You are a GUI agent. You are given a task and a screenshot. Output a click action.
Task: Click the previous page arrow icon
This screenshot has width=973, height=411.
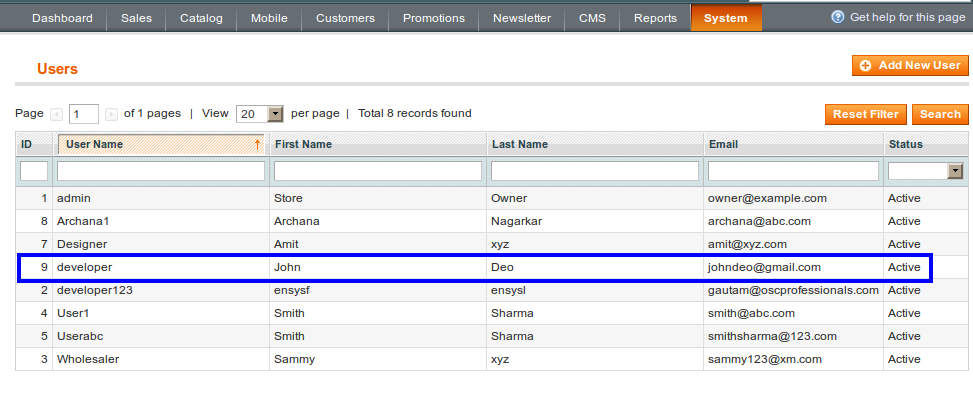click(56, 114)
